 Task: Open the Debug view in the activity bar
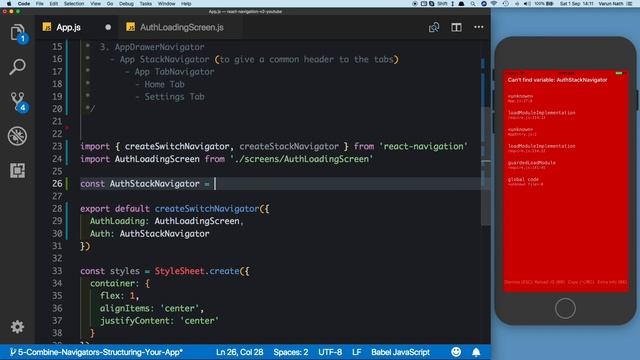[x=18, y=136]
